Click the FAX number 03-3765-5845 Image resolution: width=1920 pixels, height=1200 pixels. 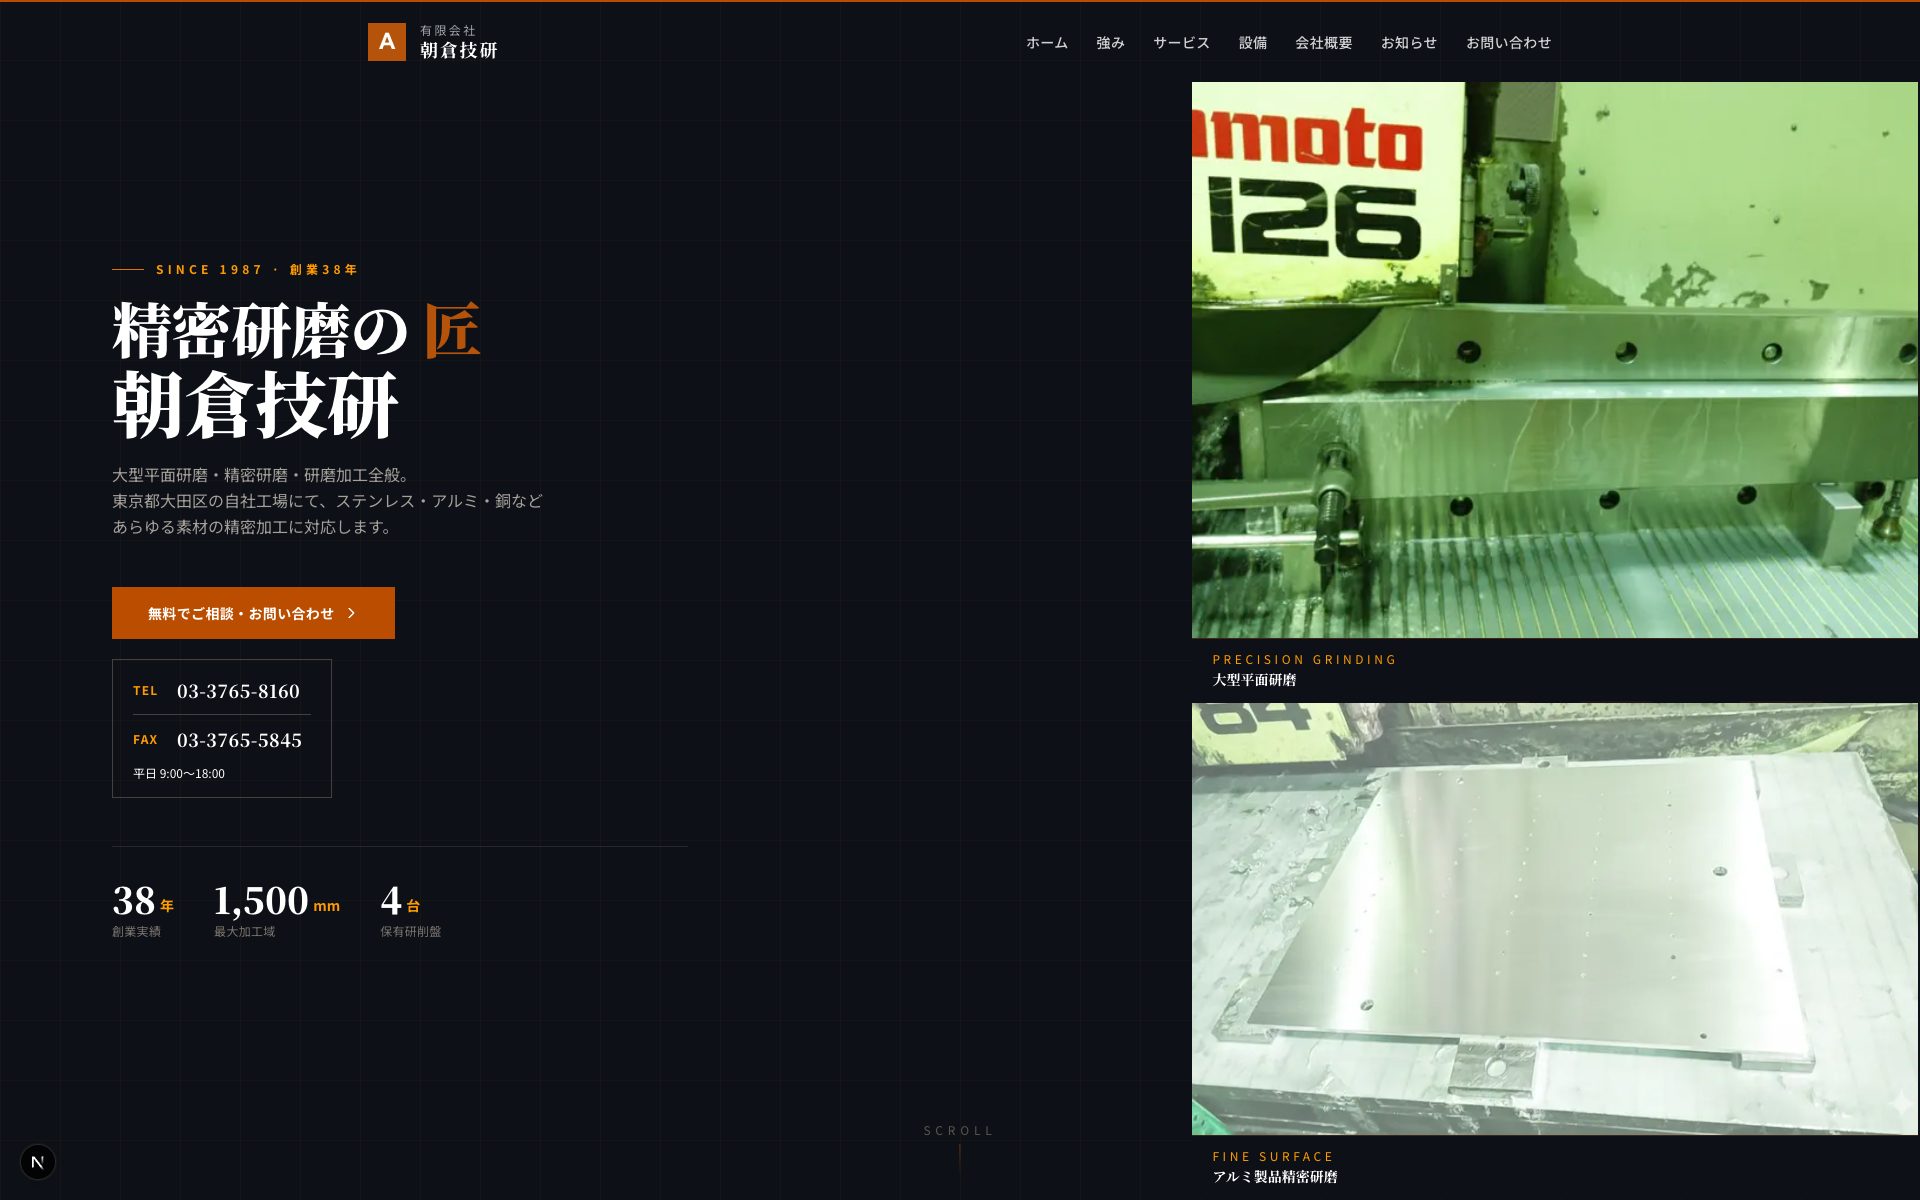click(x=239, y=740)
